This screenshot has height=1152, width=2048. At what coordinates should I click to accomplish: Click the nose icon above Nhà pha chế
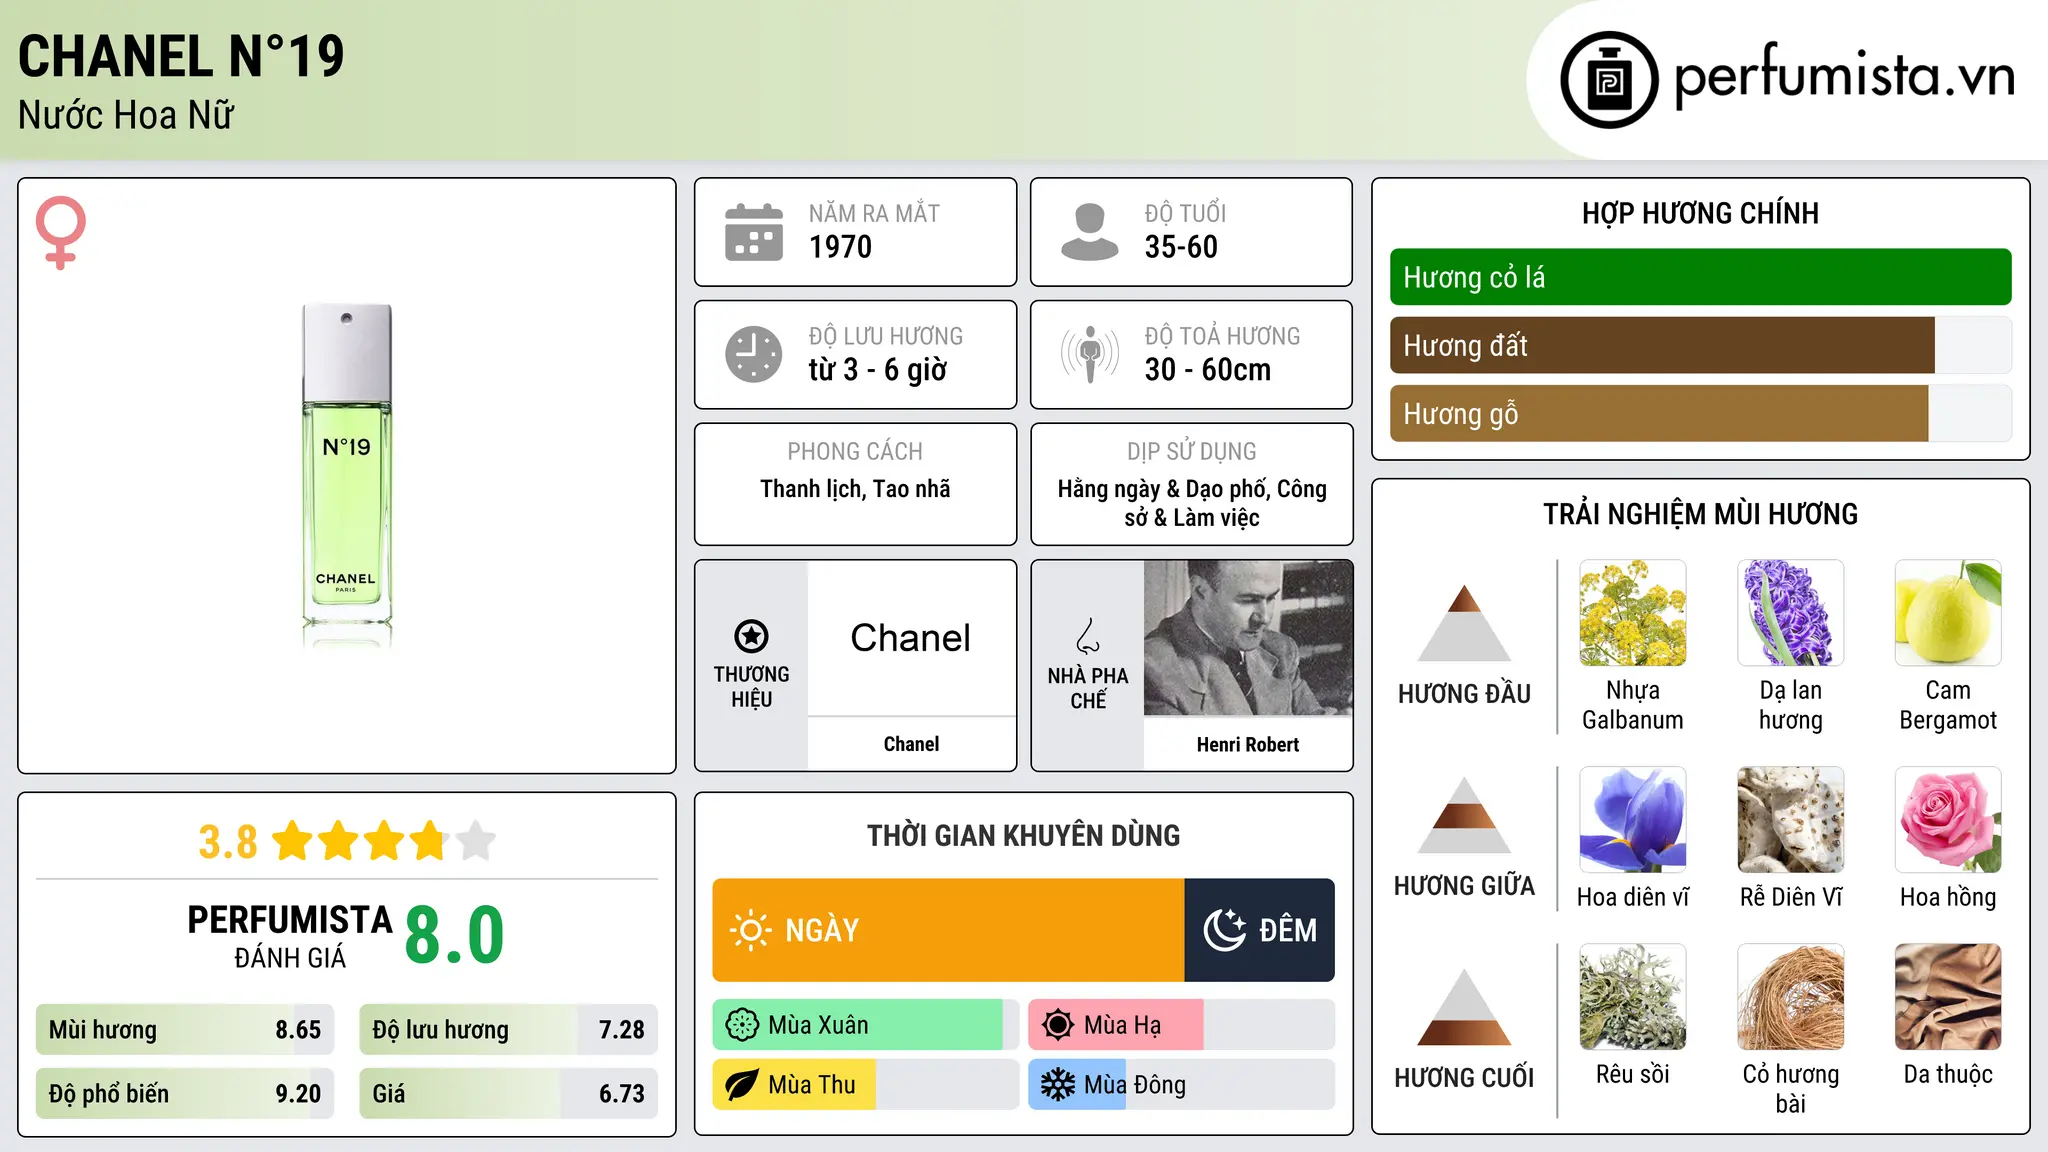pos(1088,636)
